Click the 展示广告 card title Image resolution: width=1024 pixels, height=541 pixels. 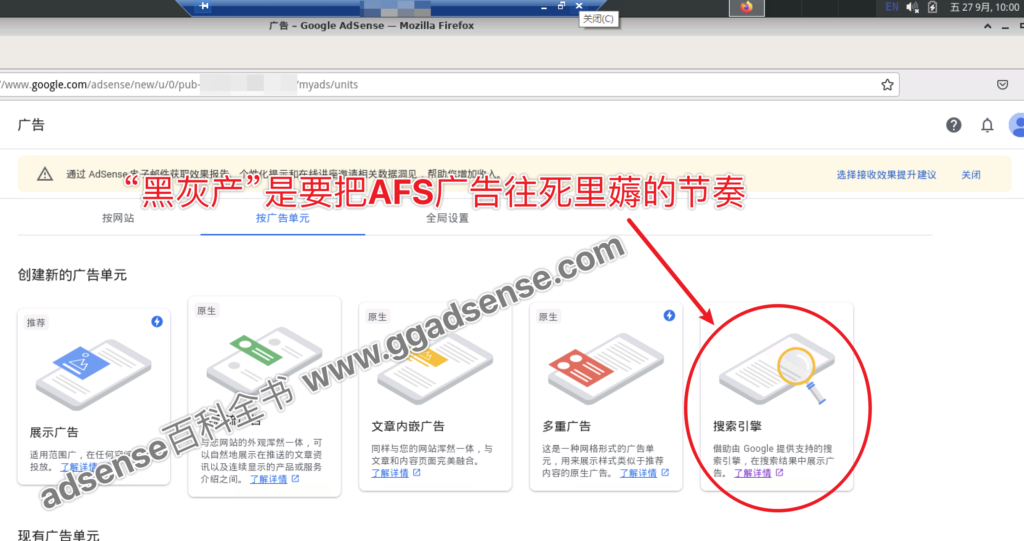(x=54, y=432)
